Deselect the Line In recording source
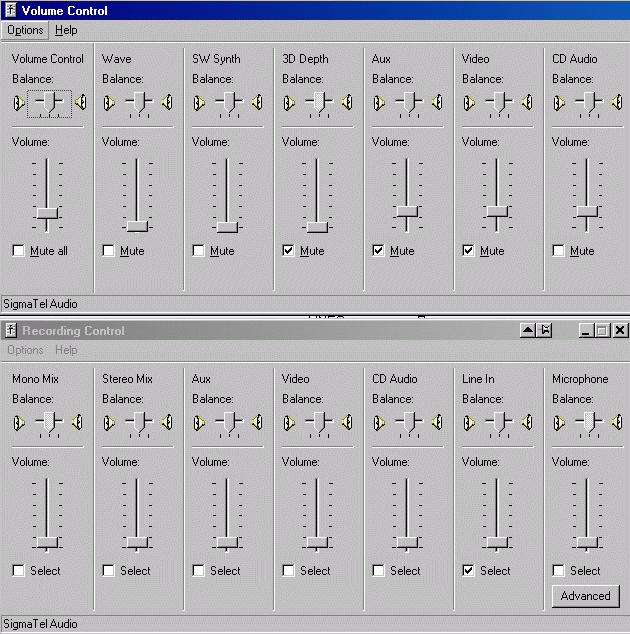This screenshot has height=634, width=630. 469,571
